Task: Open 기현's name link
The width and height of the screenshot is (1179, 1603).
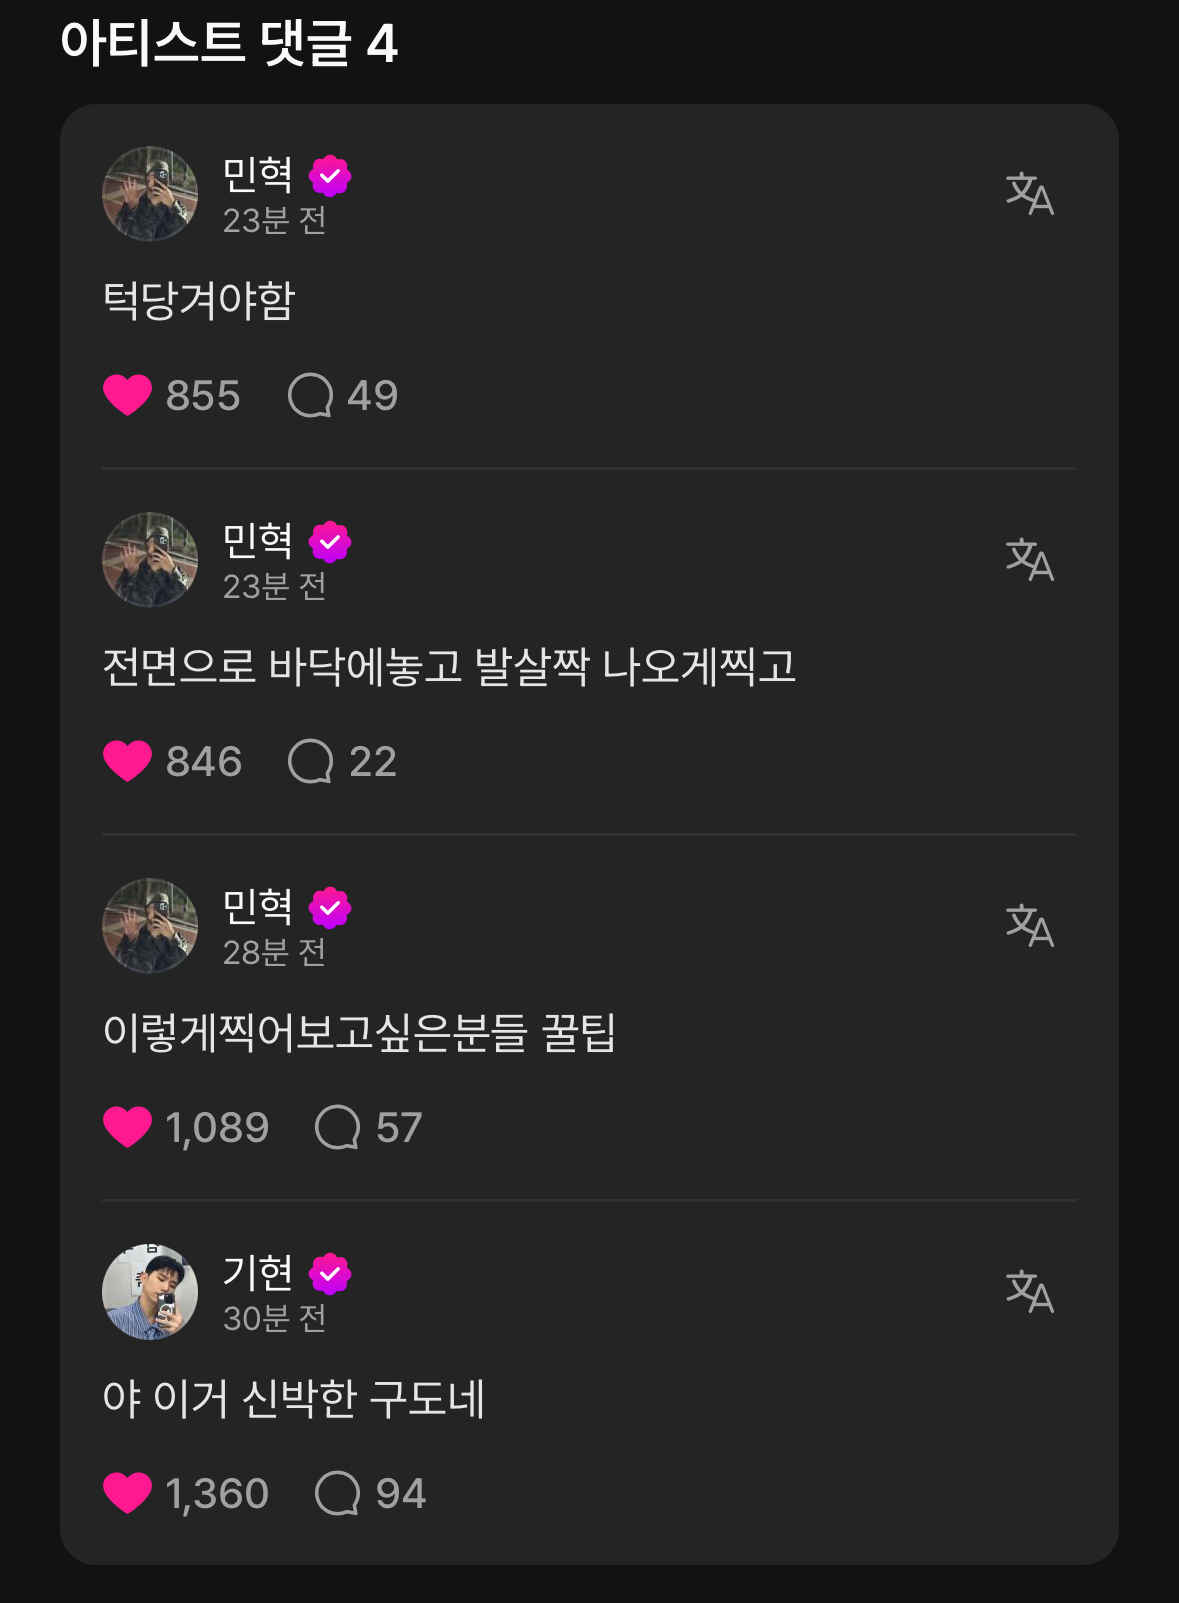Action: pyautogui.click(x=257, y=1272)
